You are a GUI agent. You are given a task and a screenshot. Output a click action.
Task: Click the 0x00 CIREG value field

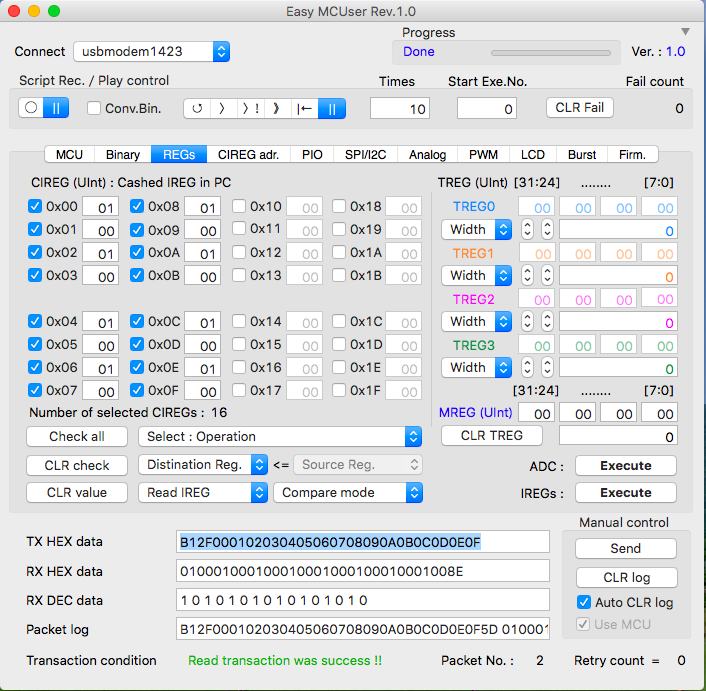(x=101, y=207)
